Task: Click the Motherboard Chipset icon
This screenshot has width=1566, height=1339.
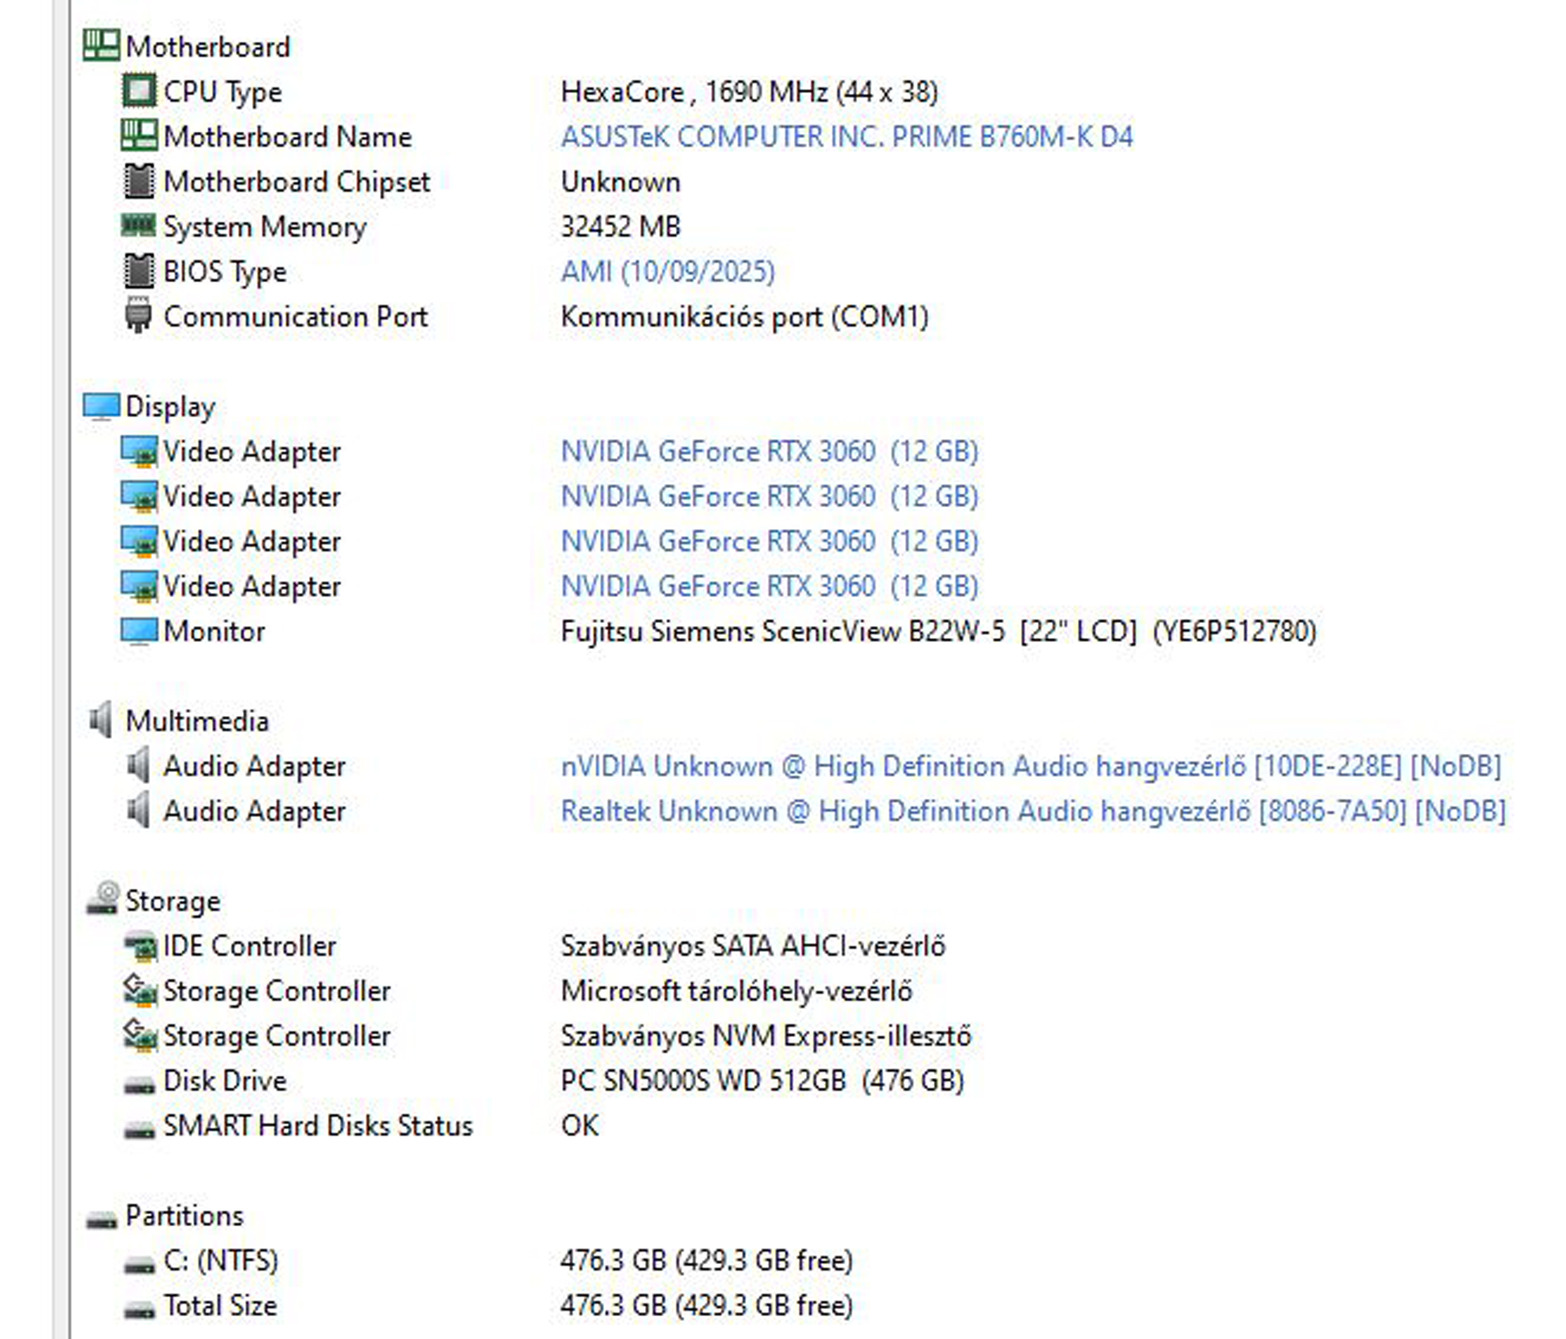Action: (139, 181)
